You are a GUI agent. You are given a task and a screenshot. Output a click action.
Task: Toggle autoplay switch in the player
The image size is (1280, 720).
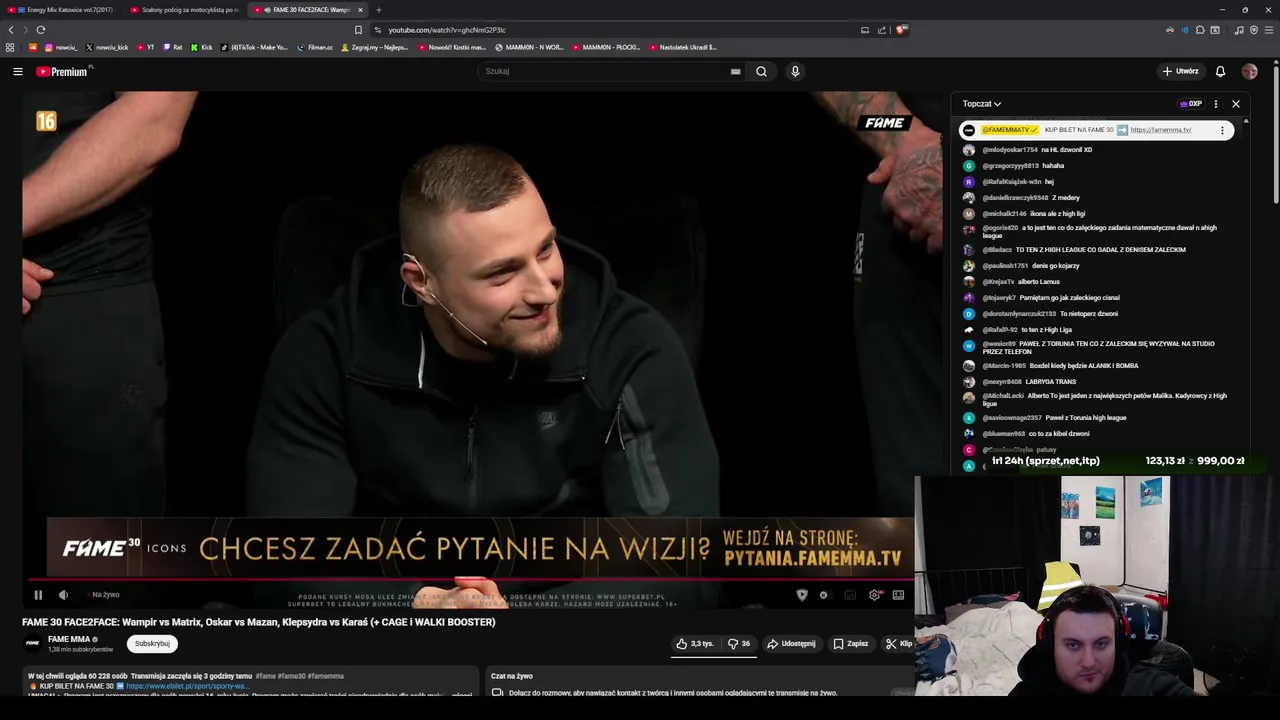823,595
